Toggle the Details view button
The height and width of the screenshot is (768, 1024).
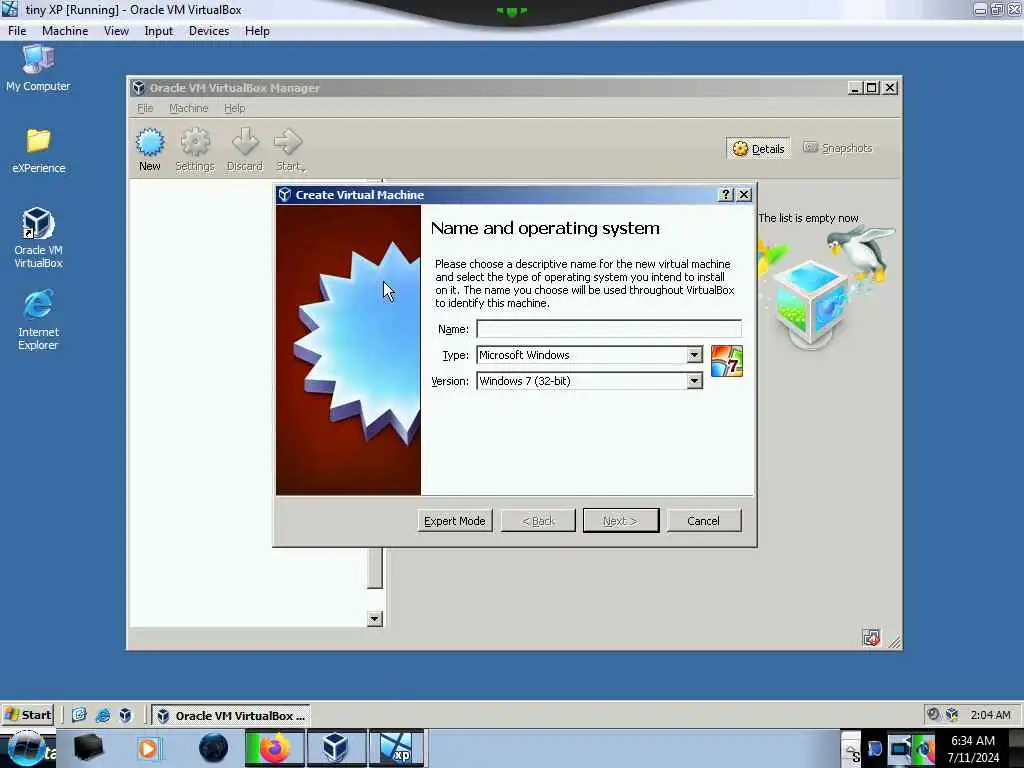click(x=758, y=149)
